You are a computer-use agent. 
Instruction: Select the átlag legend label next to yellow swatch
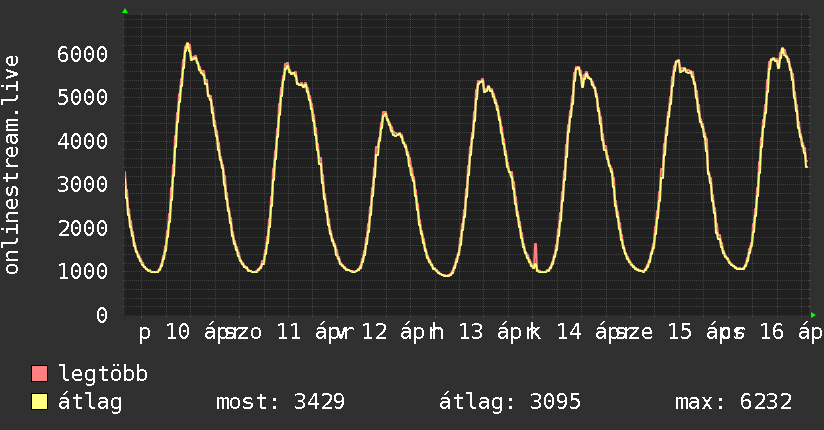[x=91, y=402]
